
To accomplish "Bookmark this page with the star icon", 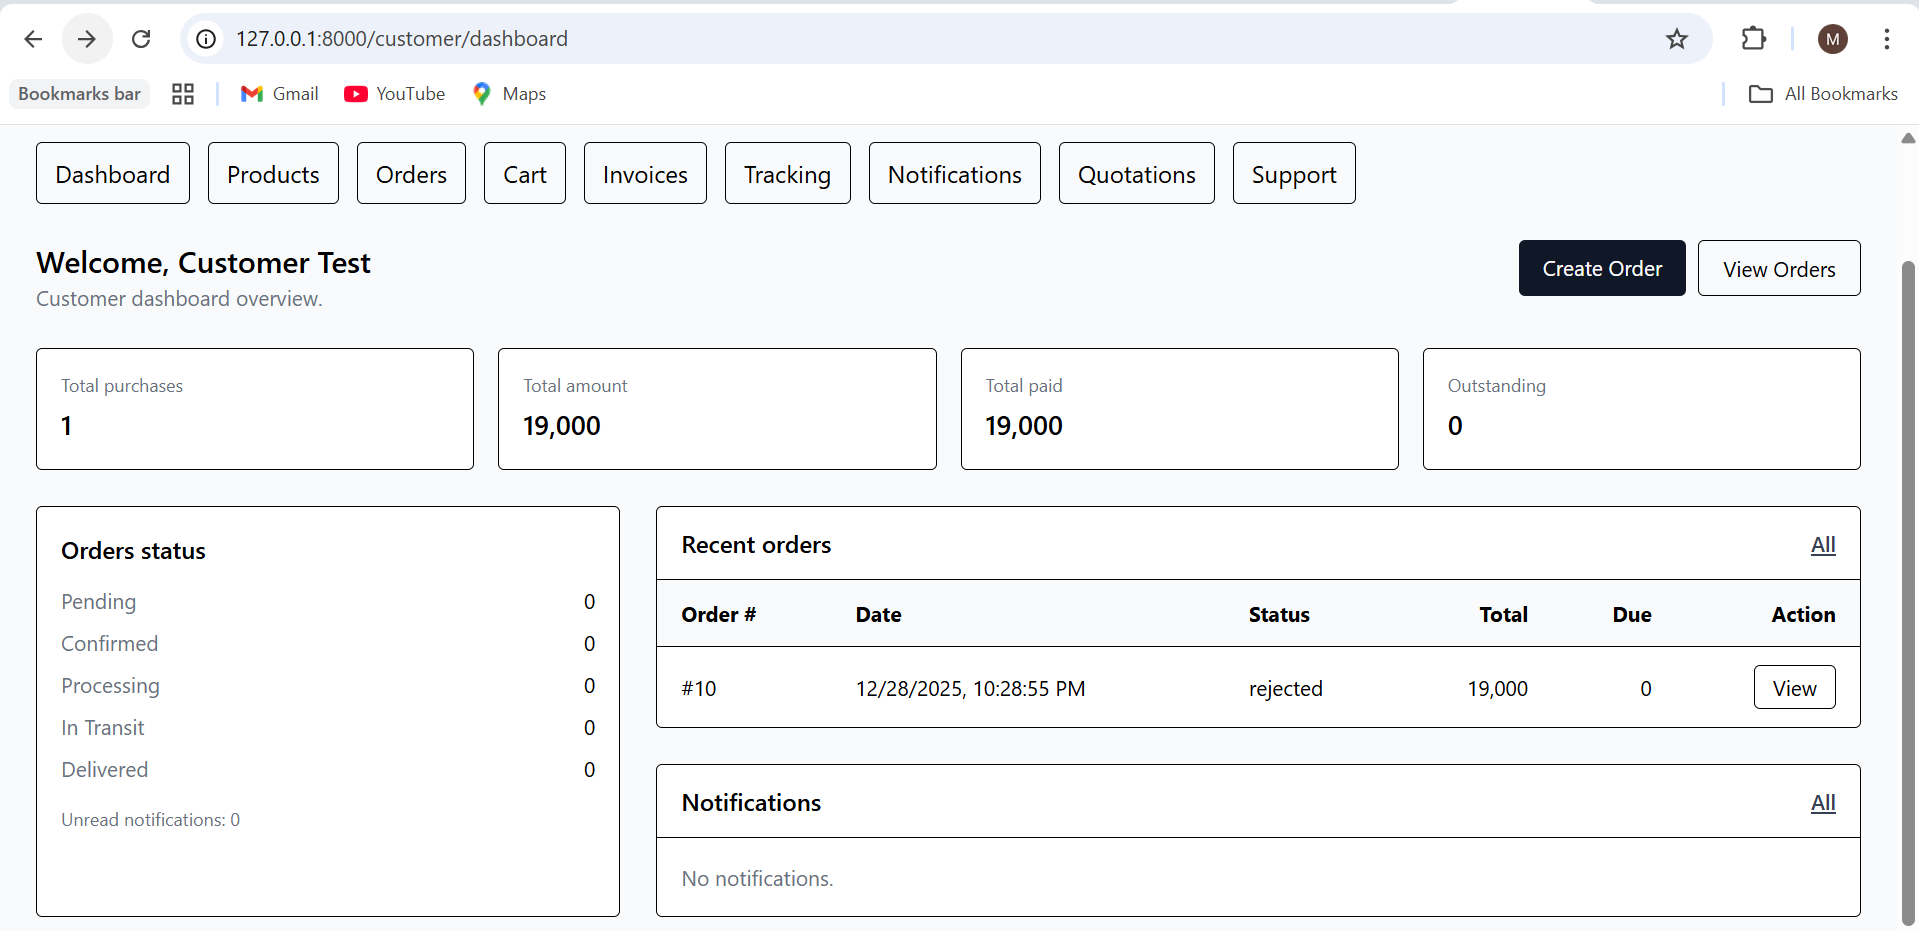I will (x=1677, y=39).
